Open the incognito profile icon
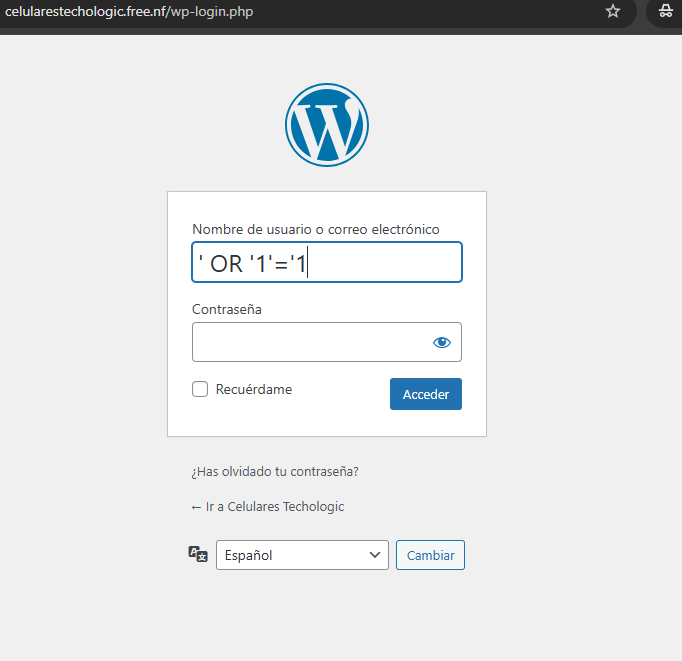This screenshot has width=682, height=661. pos(665,11)
